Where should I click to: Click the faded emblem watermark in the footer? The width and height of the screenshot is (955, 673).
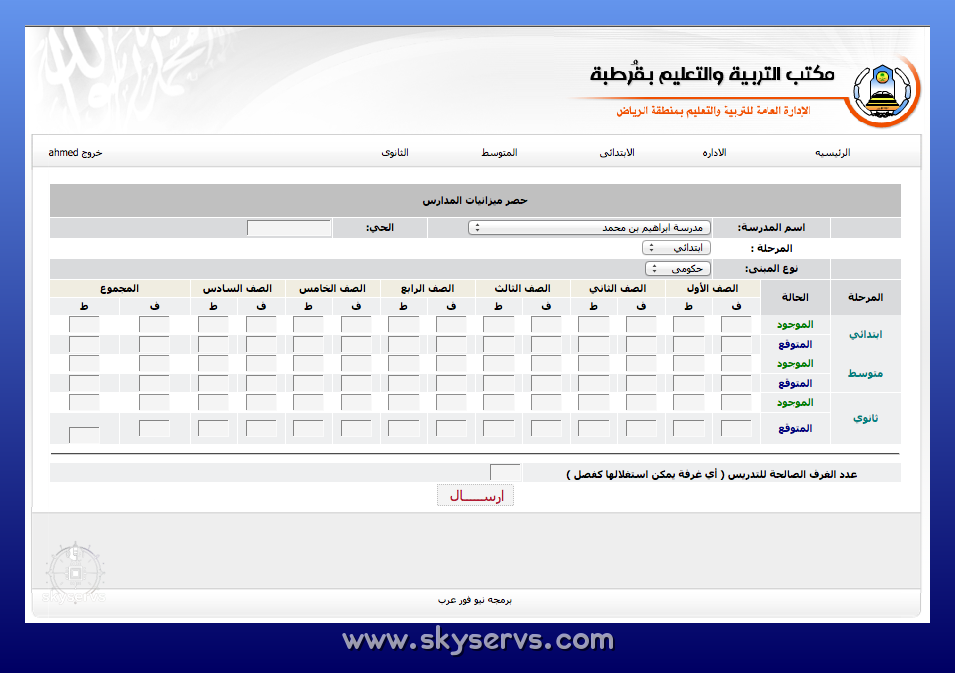74,573
